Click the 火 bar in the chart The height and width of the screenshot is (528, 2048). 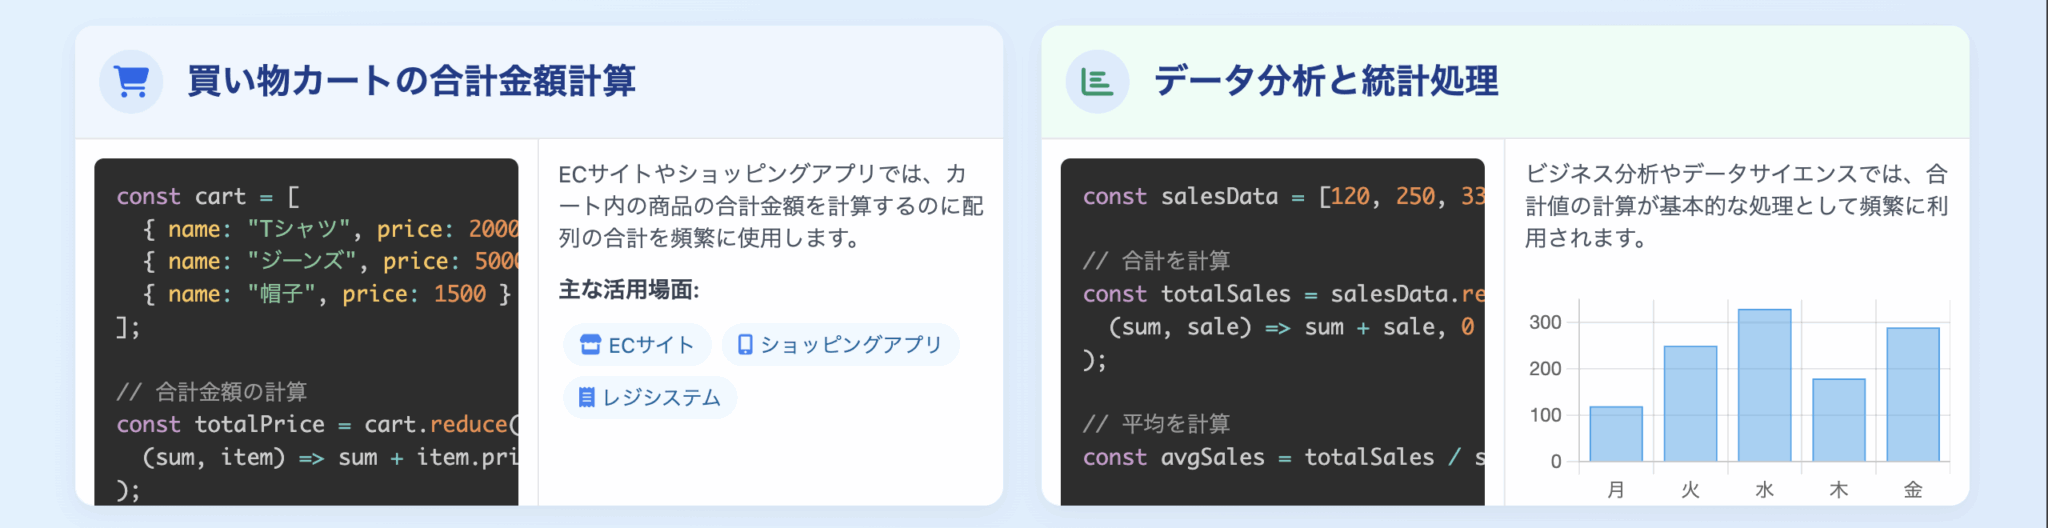pos(1690,404)
